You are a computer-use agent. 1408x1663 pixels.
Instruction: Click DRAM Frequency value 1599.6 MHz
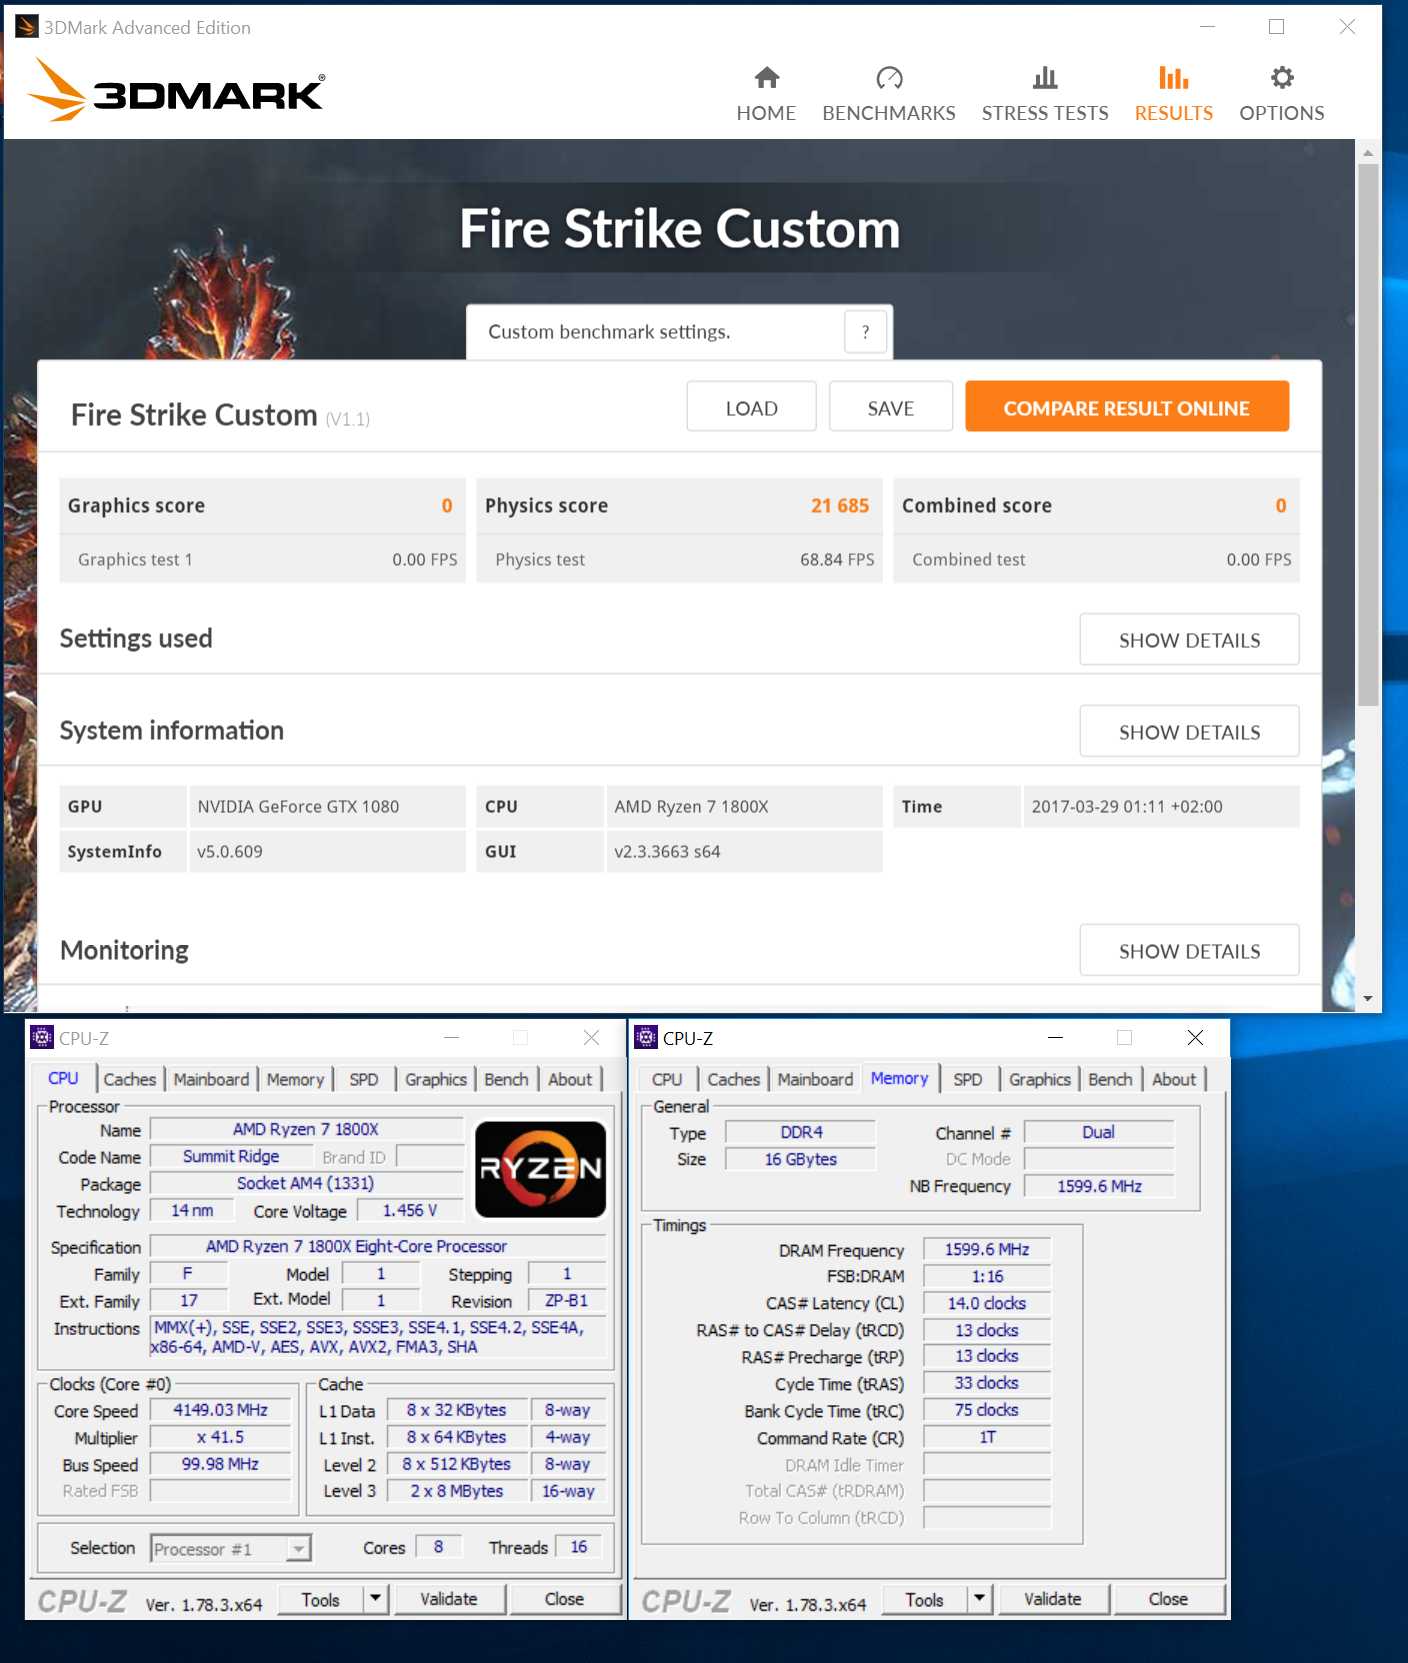click(987, 1250)
